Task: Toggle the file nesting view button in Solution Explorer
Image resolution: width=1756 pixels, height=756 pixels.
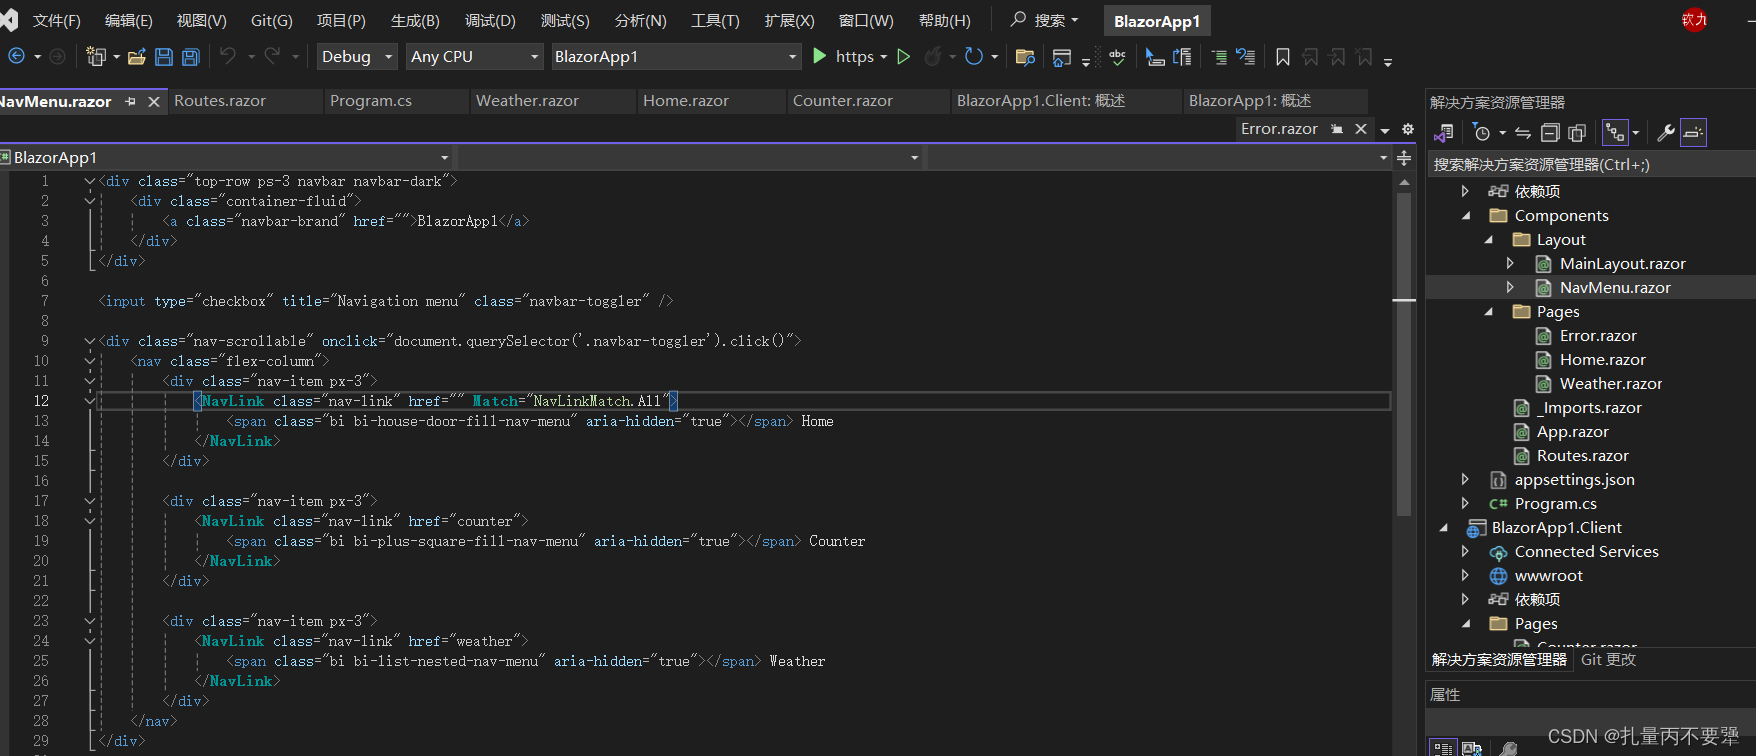Action: coord(1615,133)
